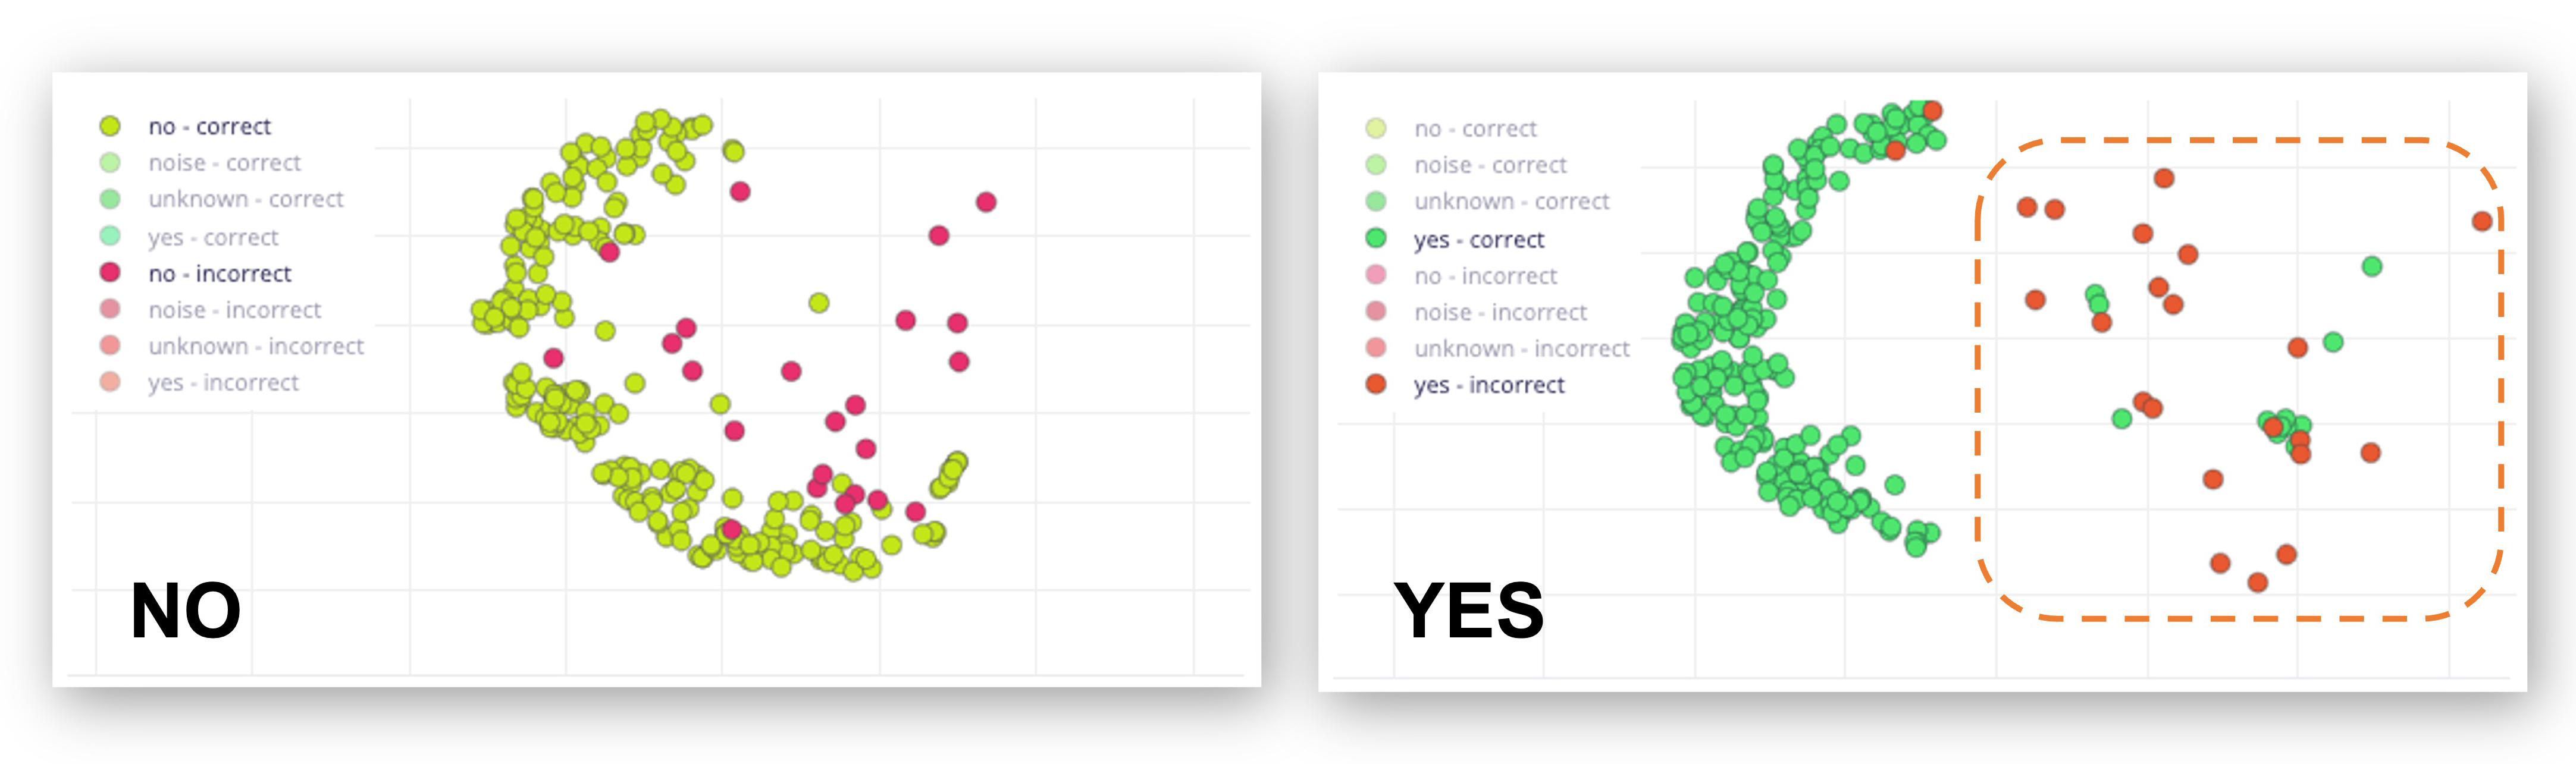
Task: Hide 'yes - correct' series in YES plot legend
Action: (1478, 240)
